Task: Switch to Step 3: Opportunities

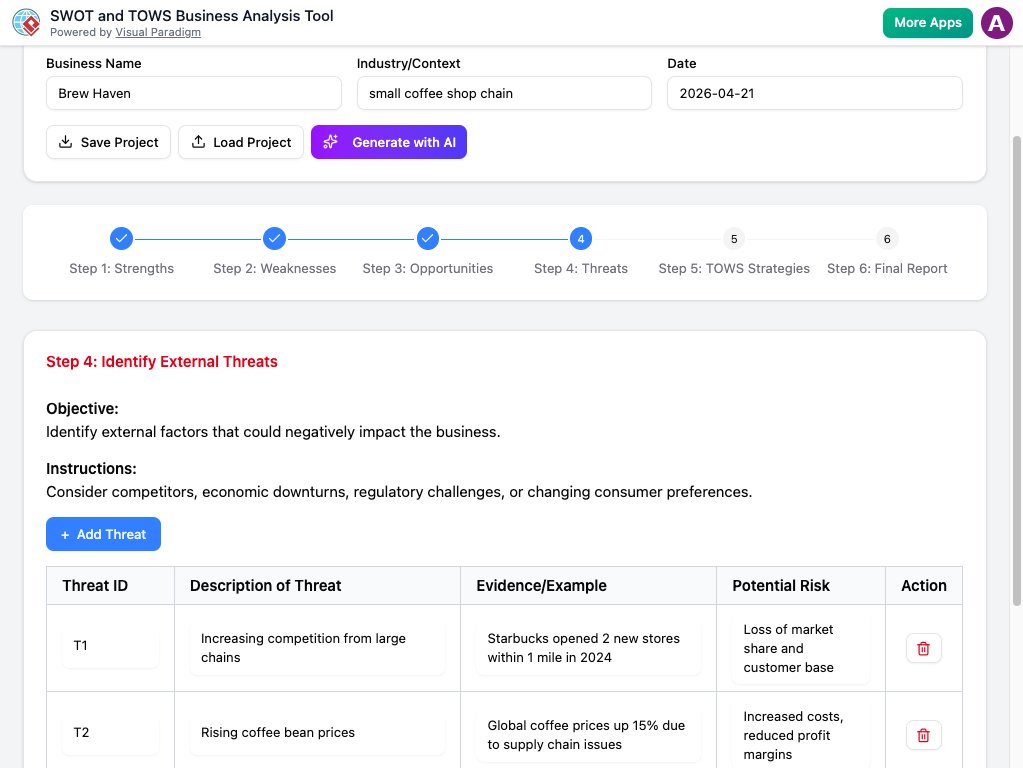Action: tap(427, 238)
